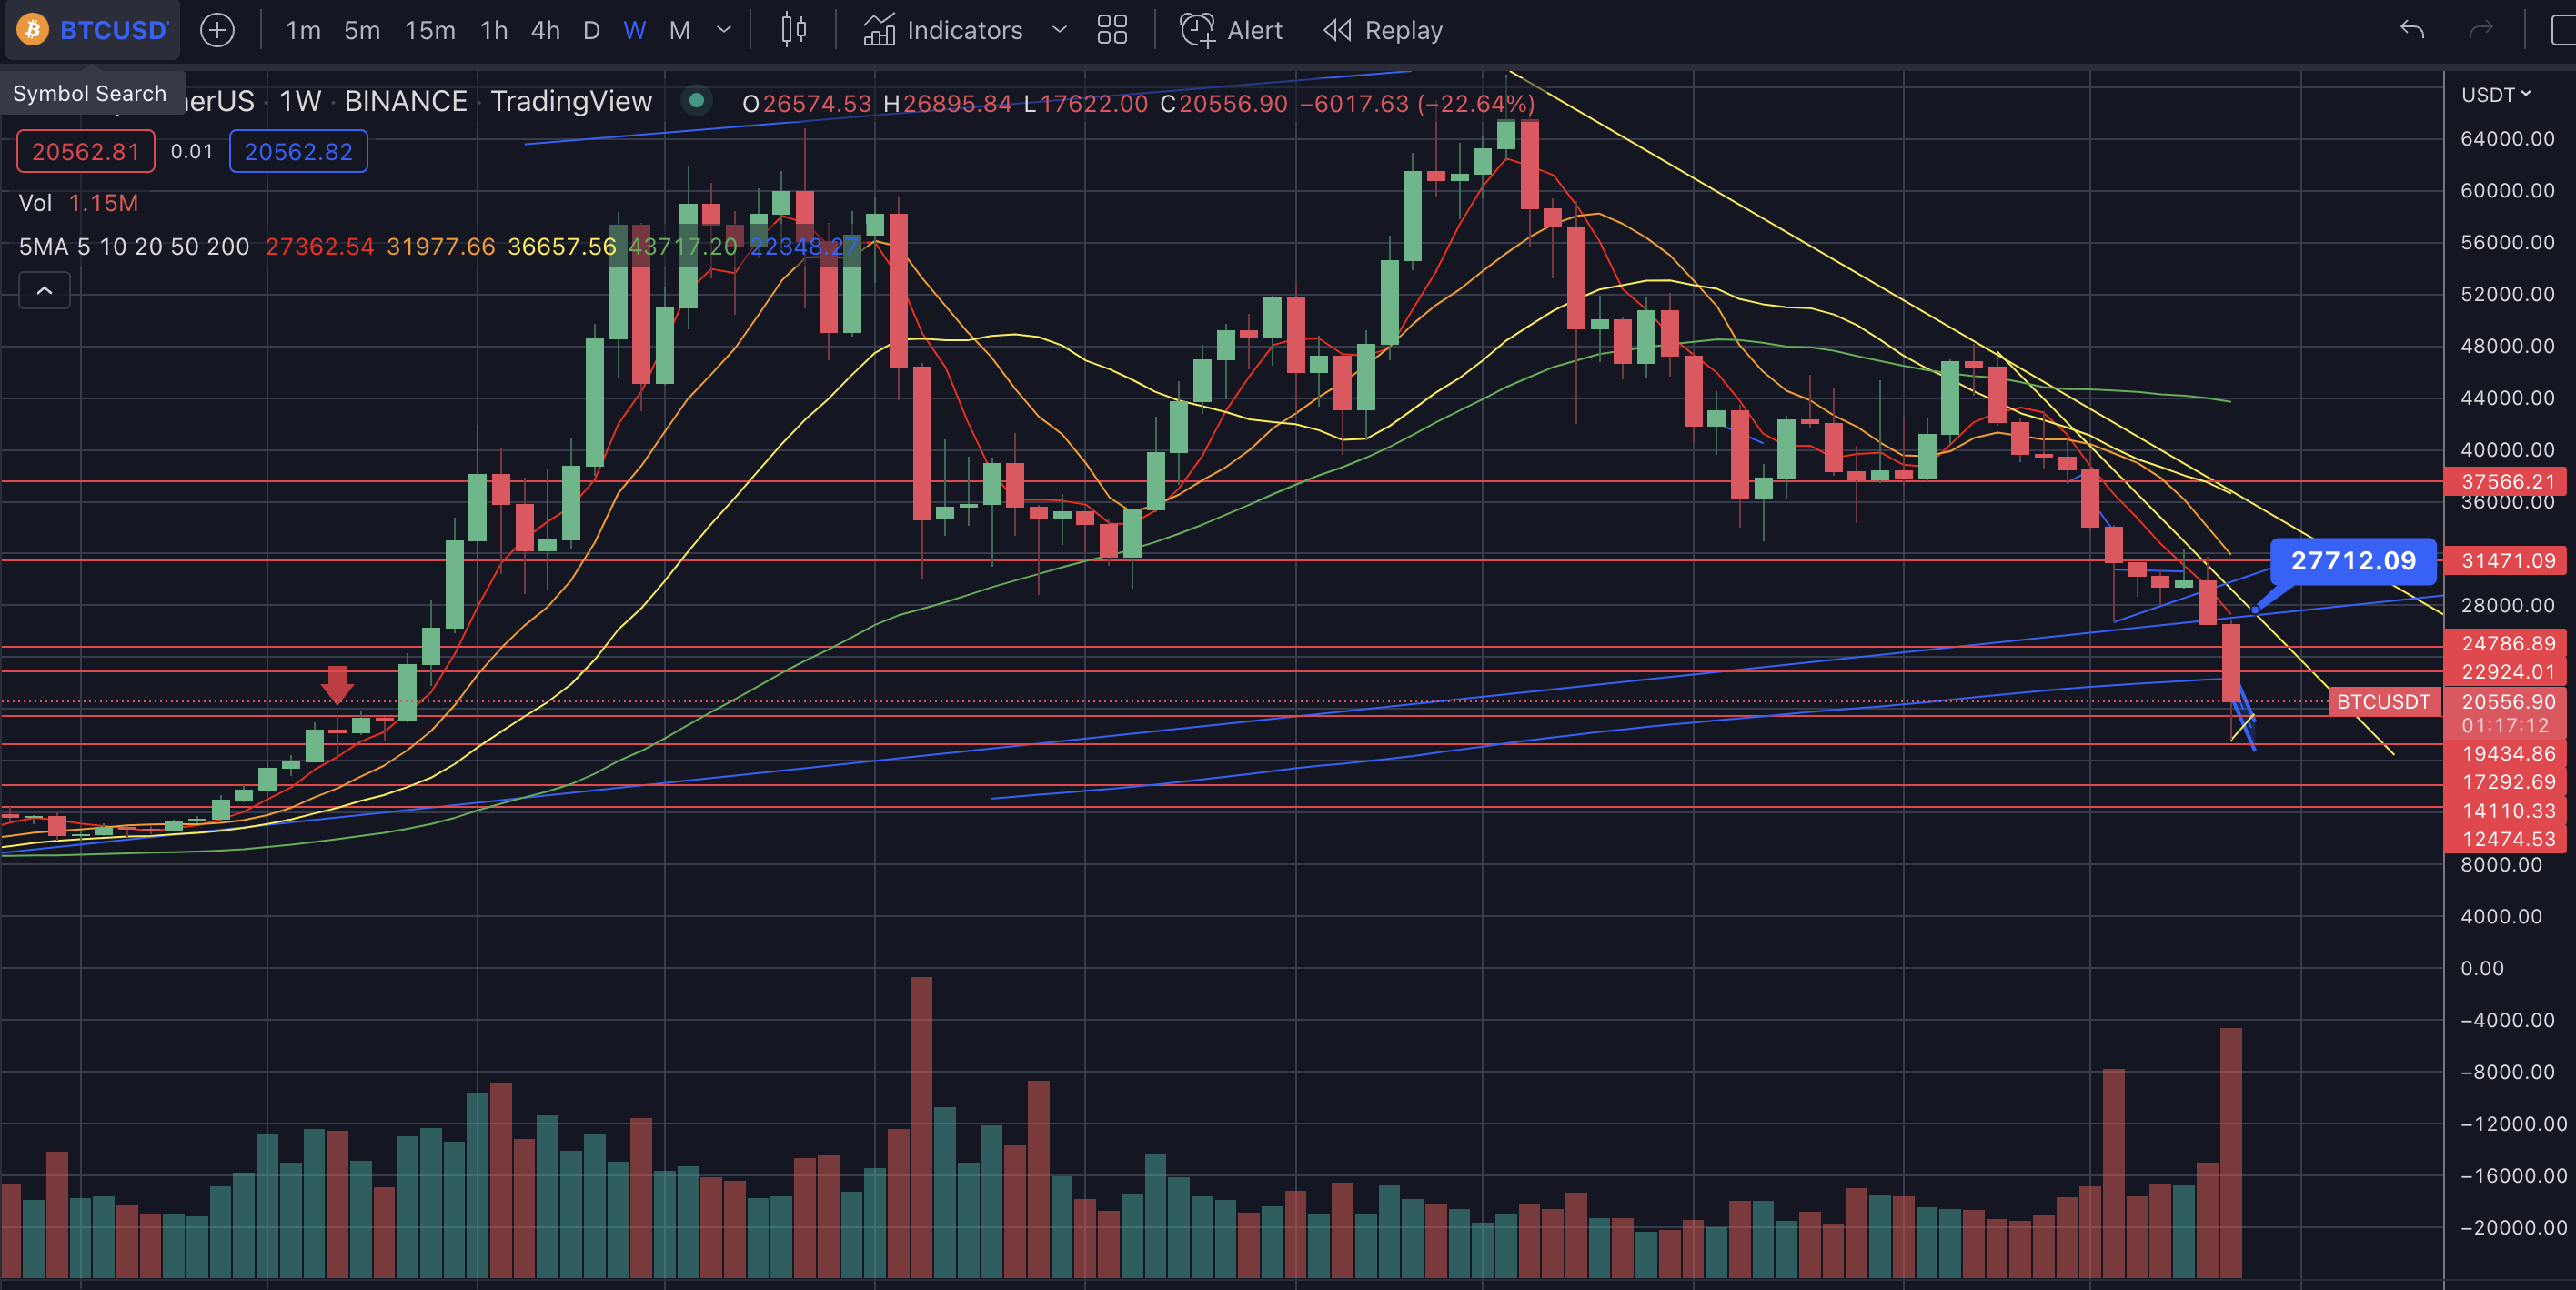Open the USDT currency dropdown
Image resolution: width=2576 pixels, height=1290 pixels.
(2495, 94)
